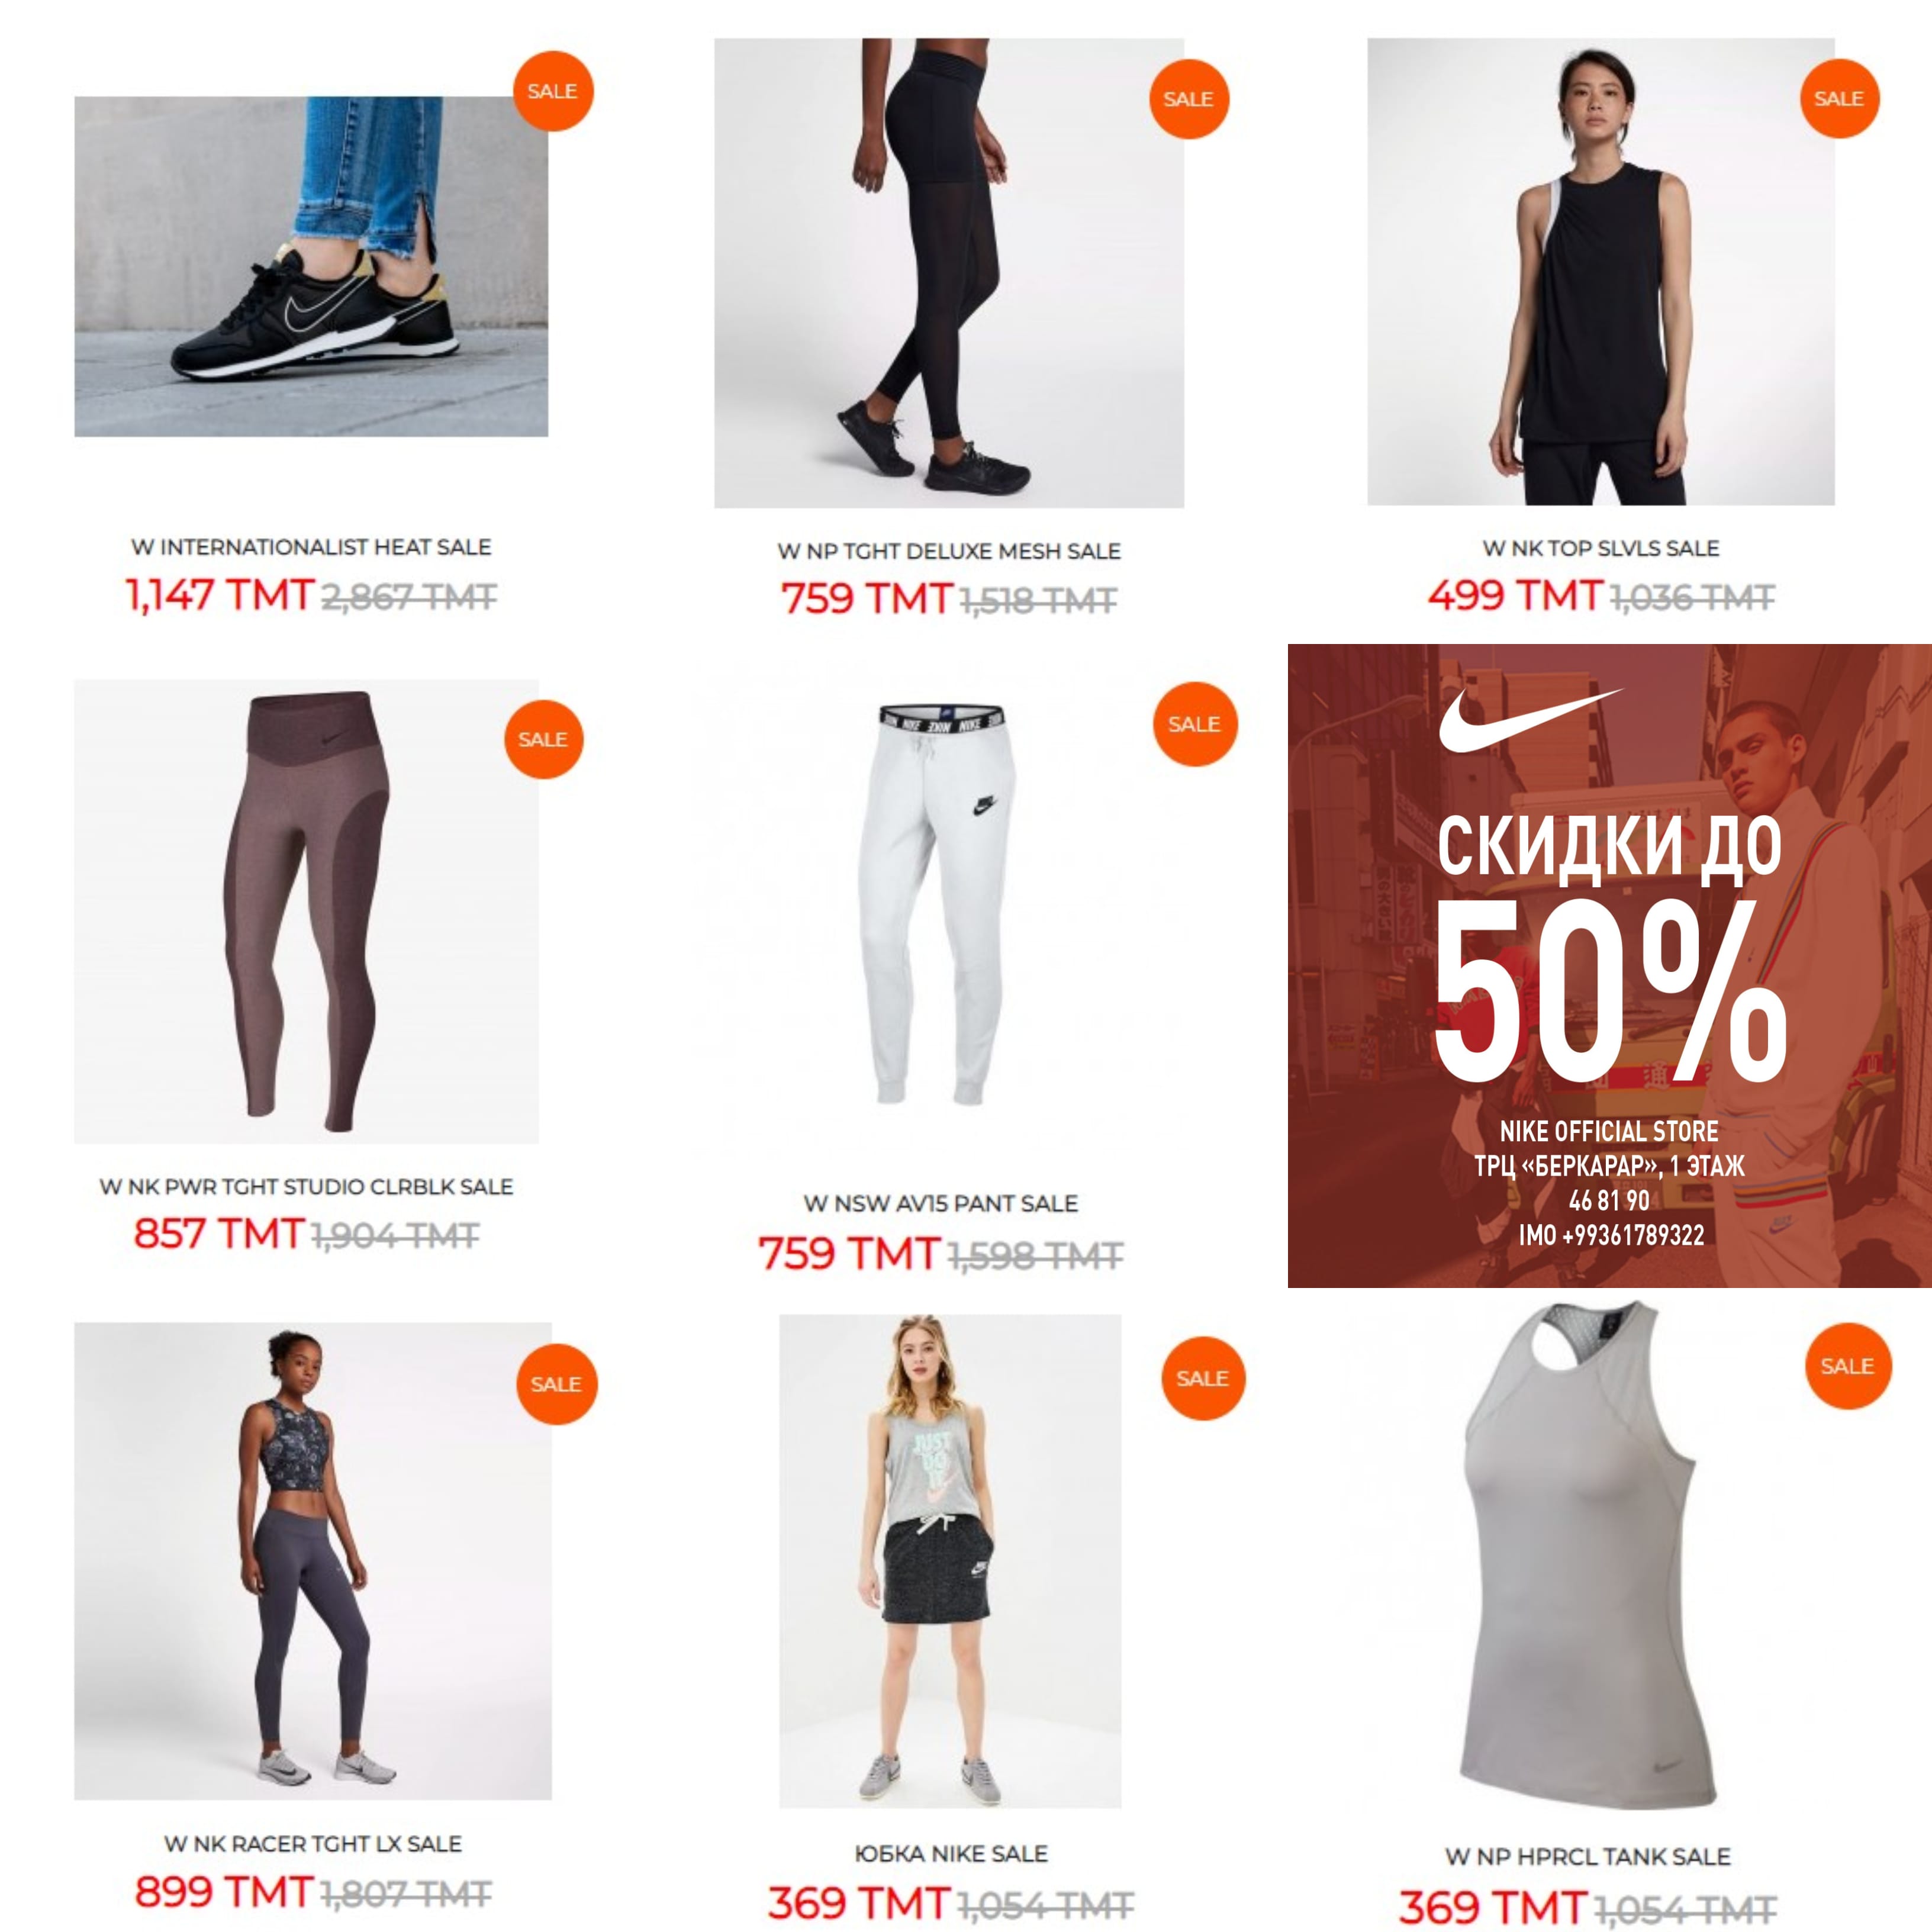
Task: Click SALE badge on Deluxe Mesh tights
Action: coord(1188,99)
